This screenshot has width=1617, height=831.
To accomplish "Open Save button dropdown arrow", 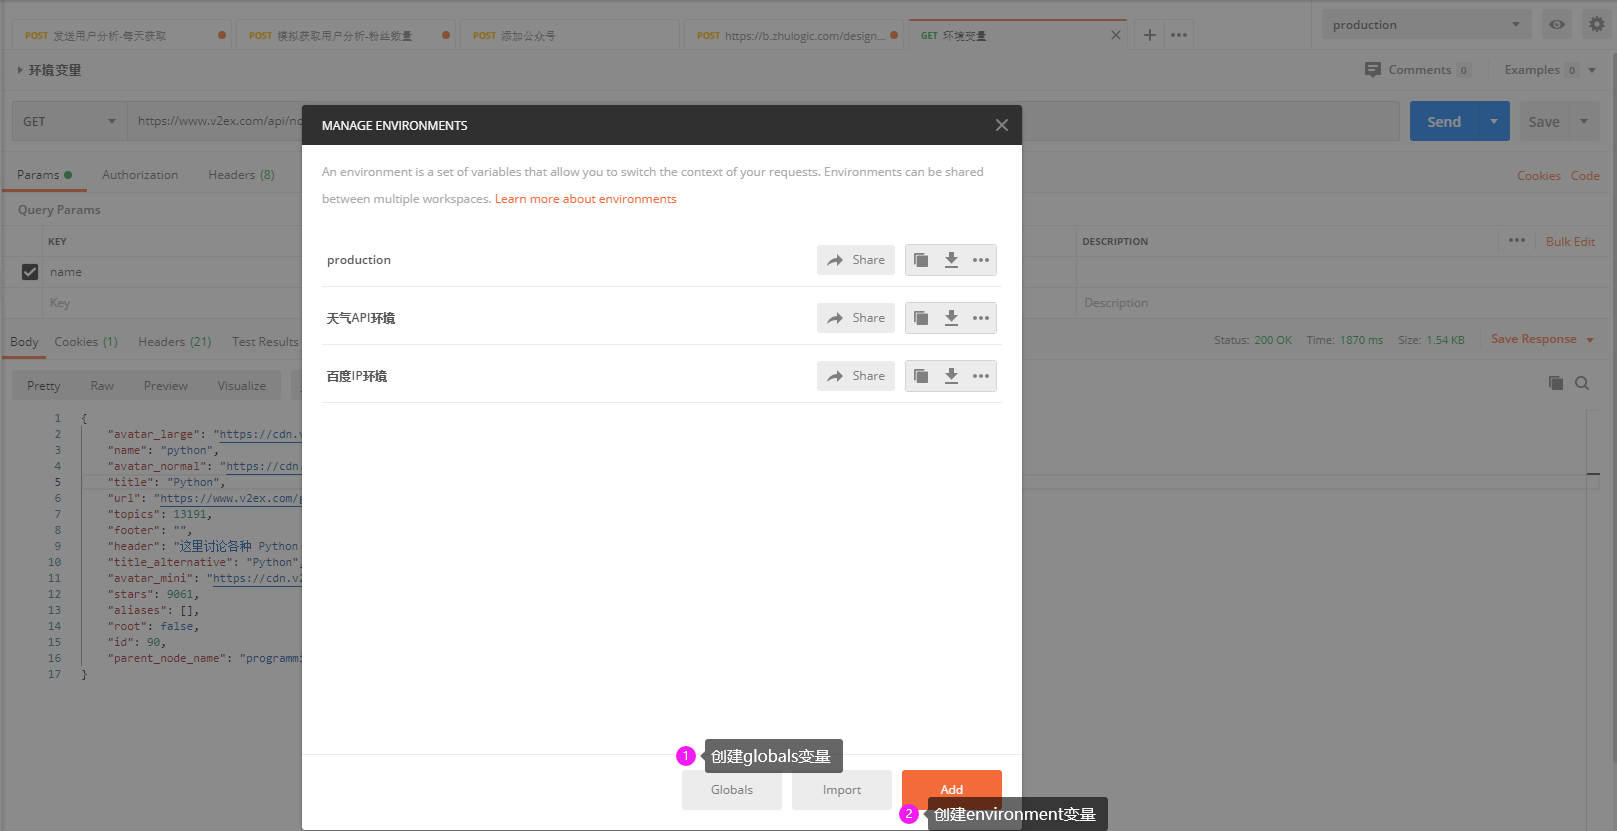I will tap(1584, 121).
